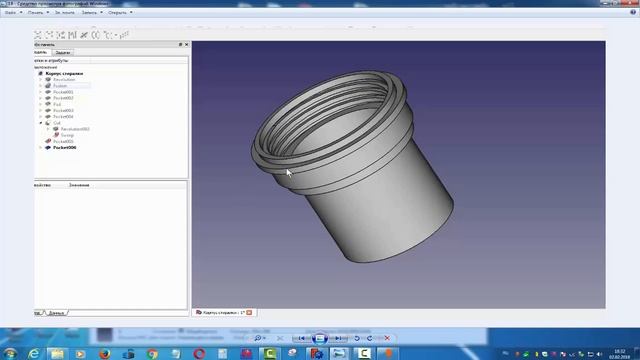Go to next image in Photo Viewer
This screenshot has width=640, height=360.
point(339,338)
